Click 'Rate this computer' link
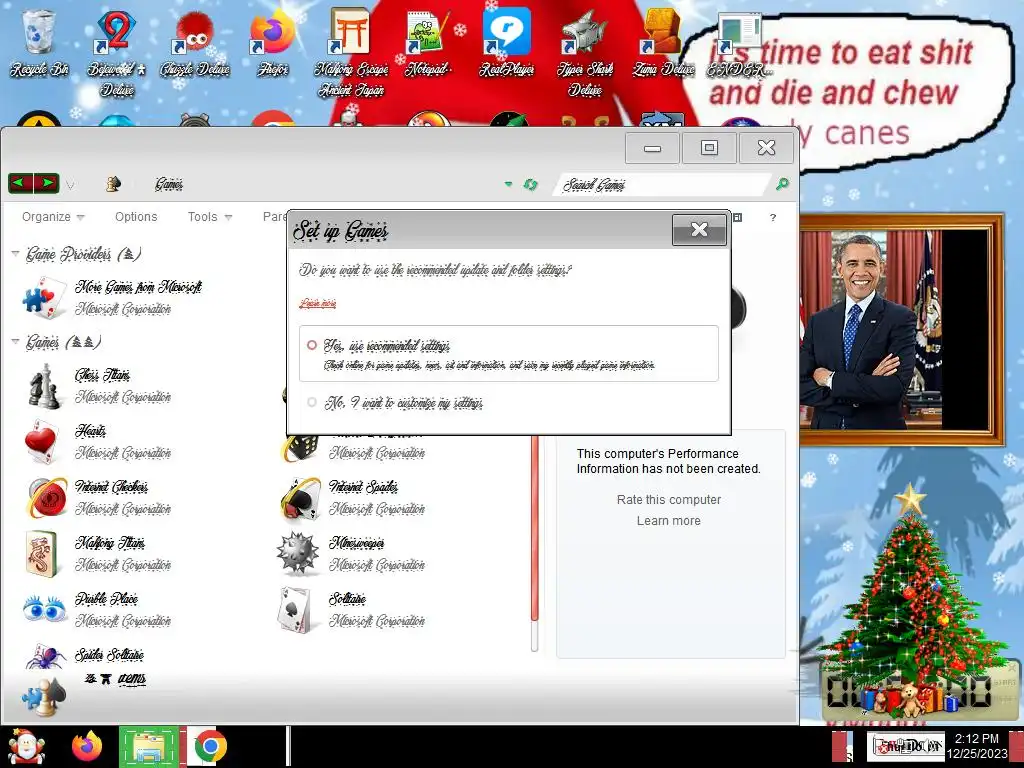1024x768 pixels. 669,500
